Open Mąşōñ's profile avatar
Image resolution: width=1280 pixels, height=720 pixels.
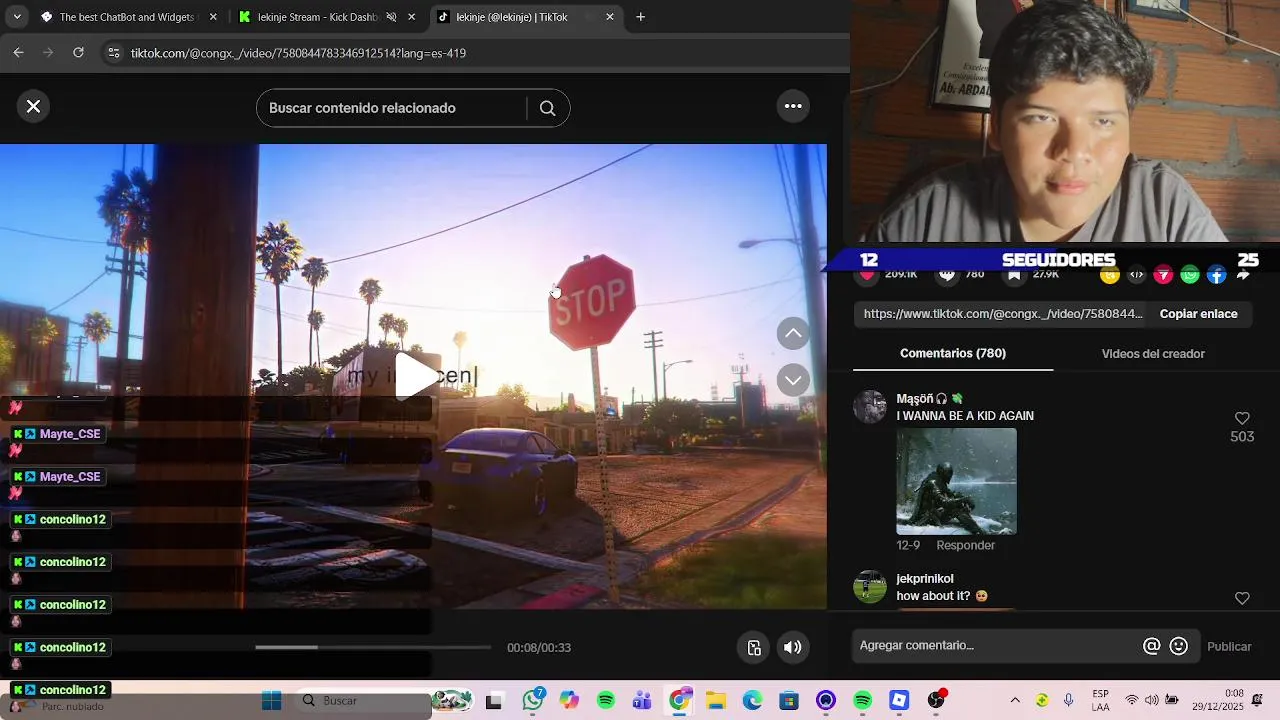(x=870, y=407)
